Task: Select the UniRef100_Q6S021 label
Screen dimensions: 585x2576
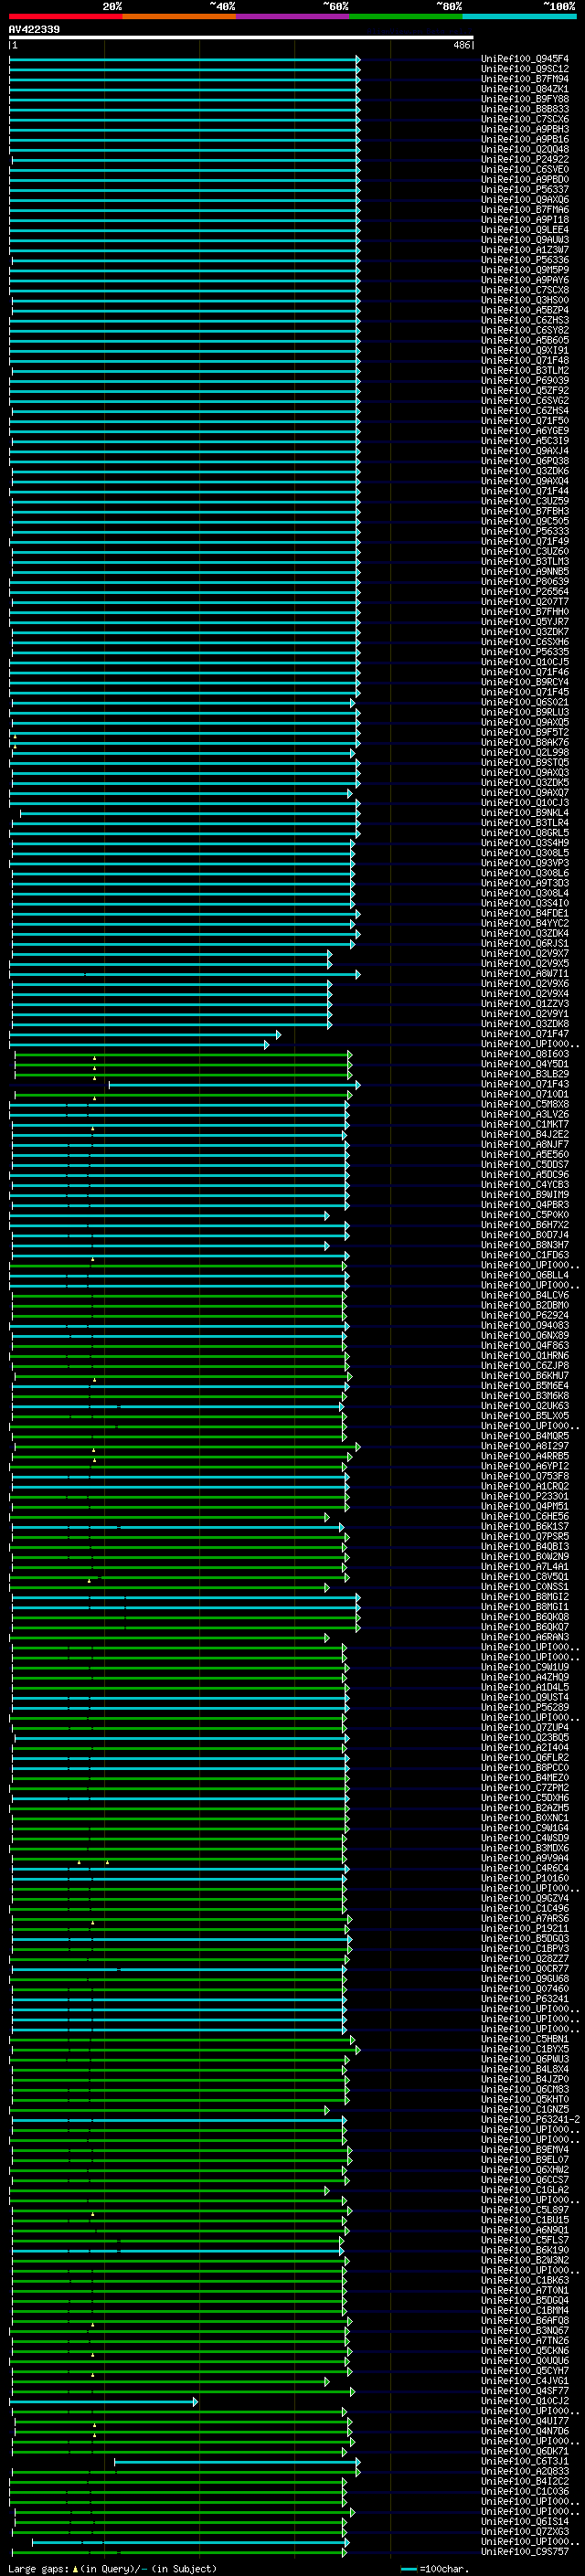Action: click(x=525, y=702)
